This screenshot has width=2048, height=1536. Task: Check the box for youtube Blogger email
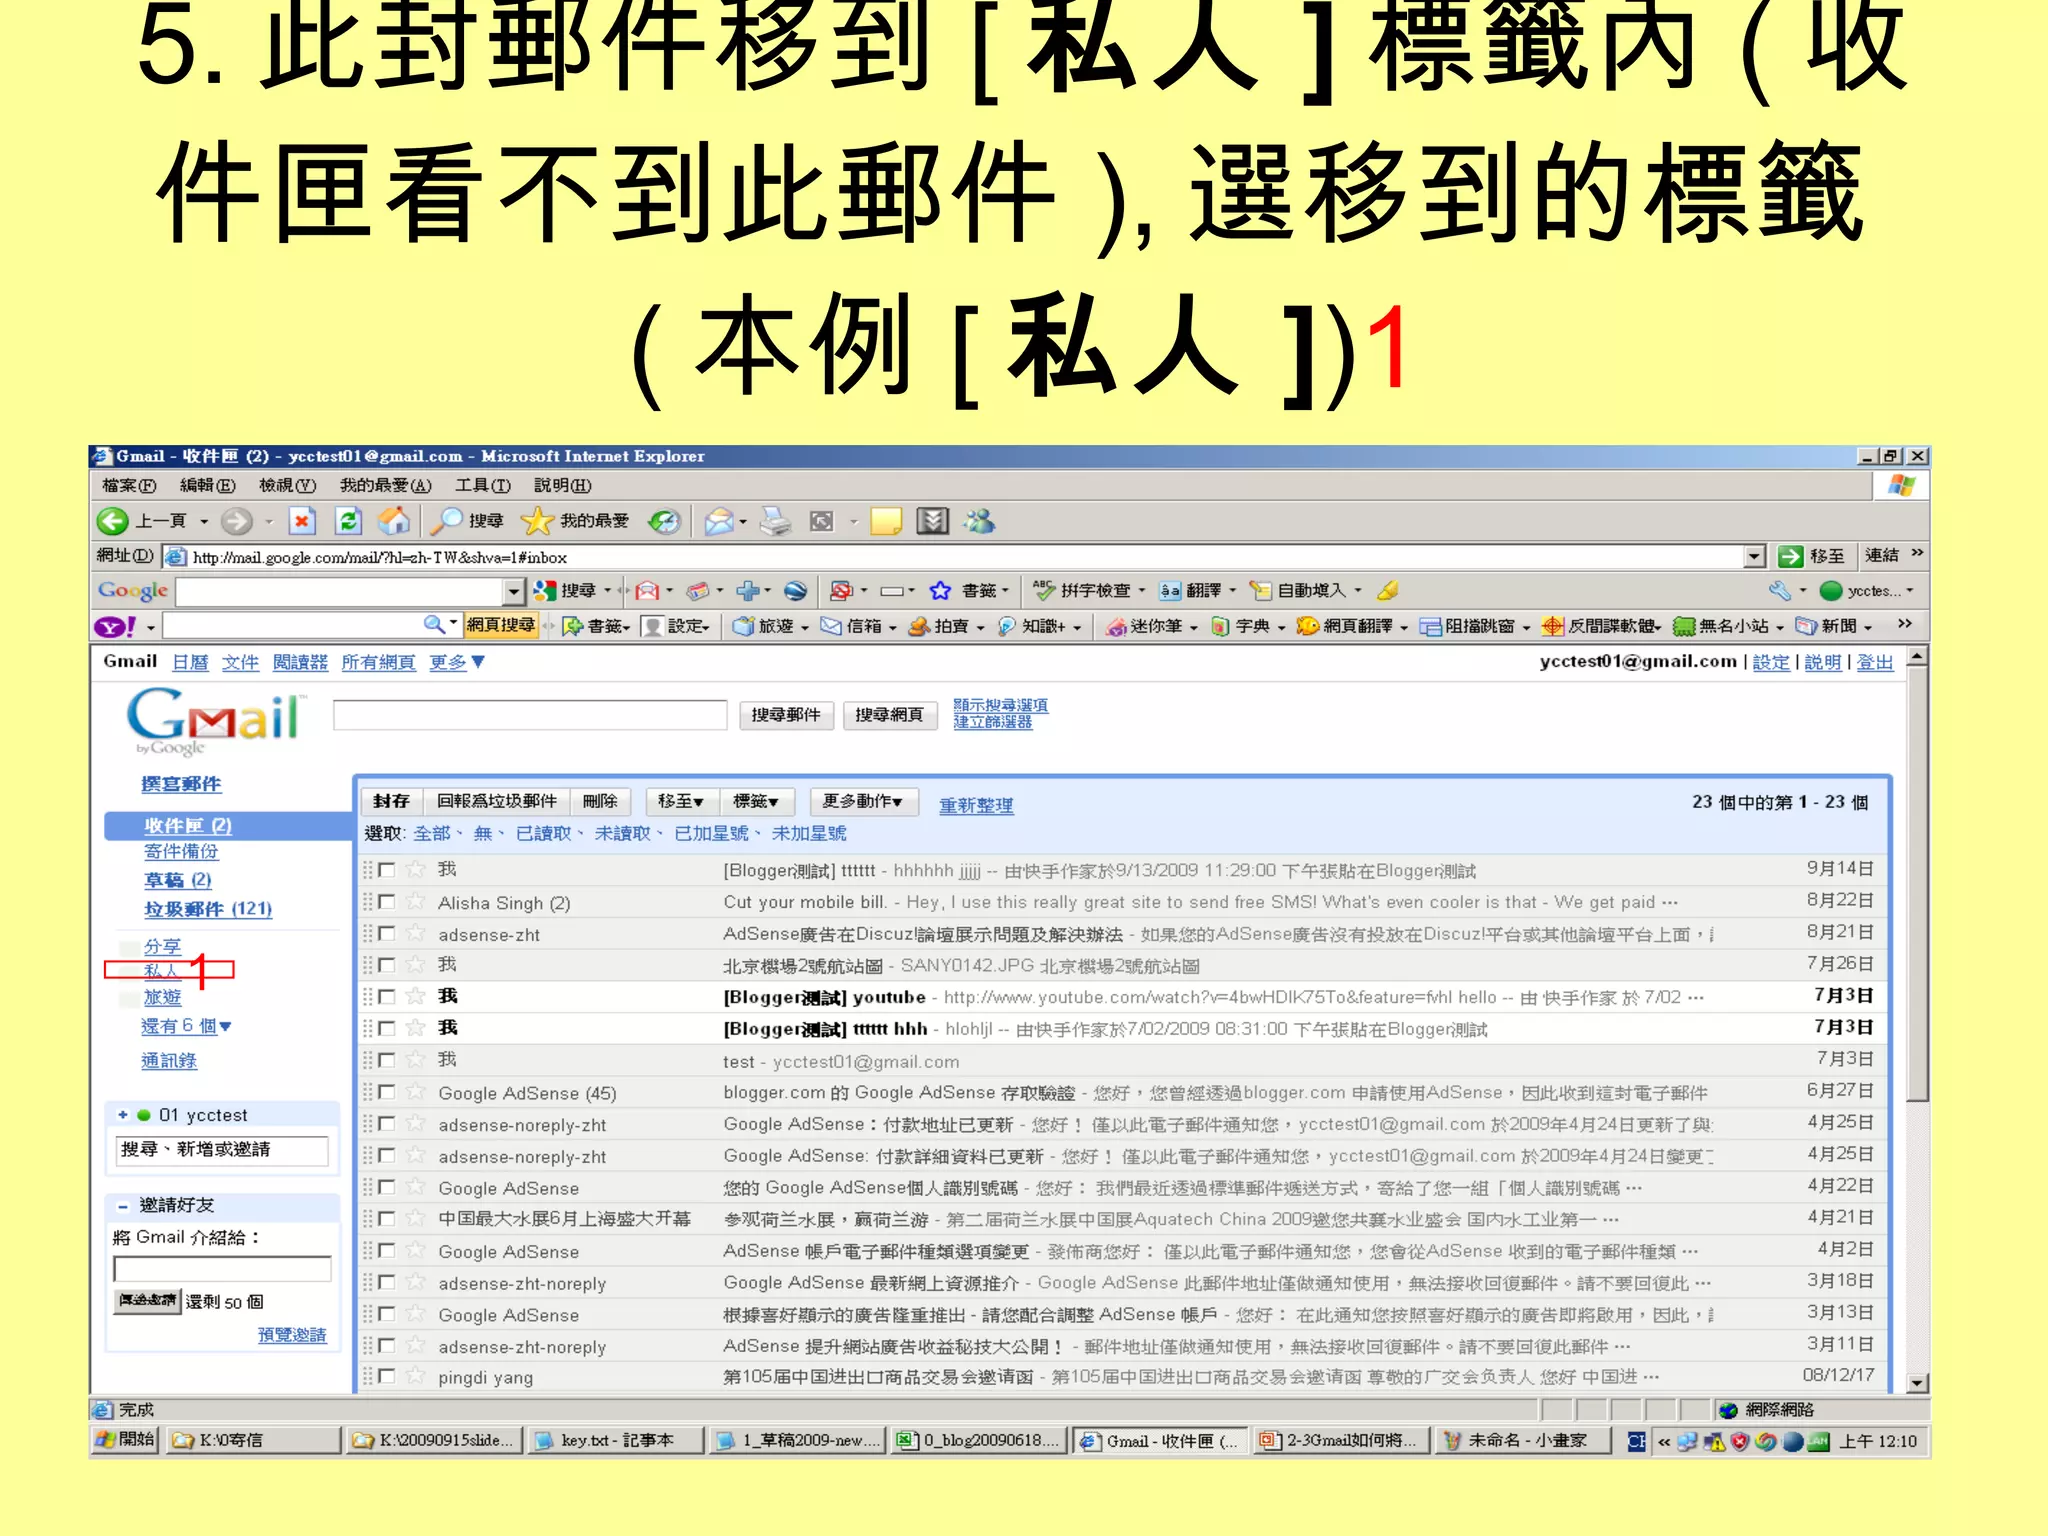pyautogui.click(x=386, y=997)
